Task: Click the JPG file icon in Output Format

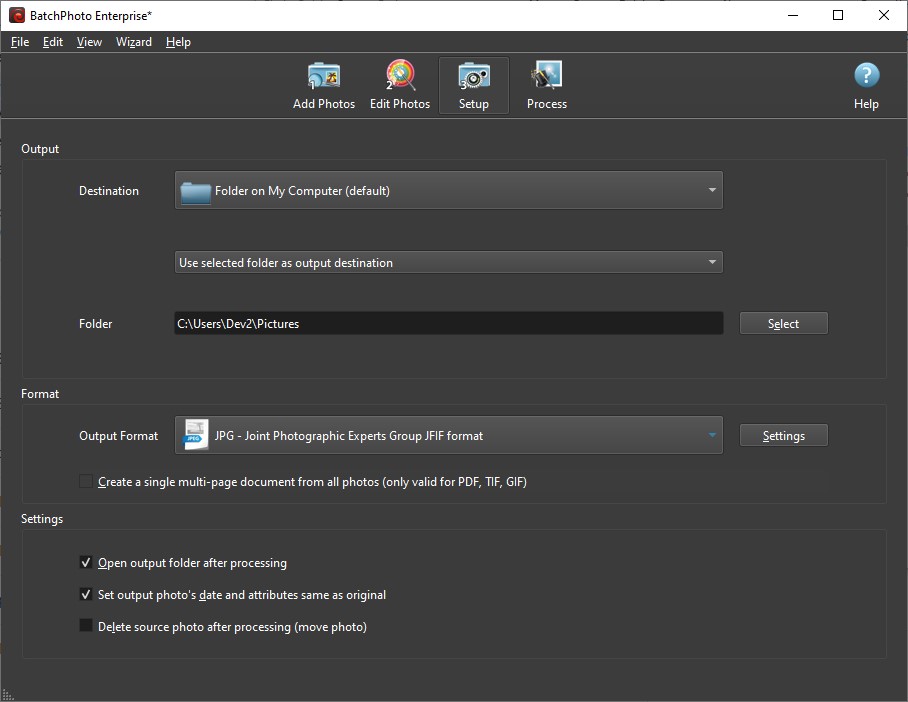Action: tap(196, 435)
